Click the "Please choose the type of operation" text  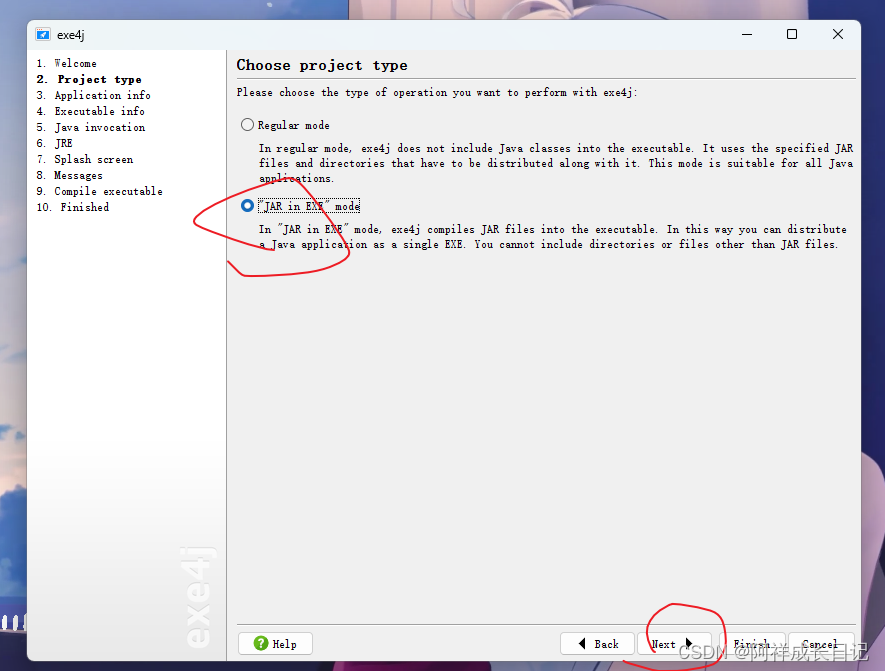pos(437,93)
